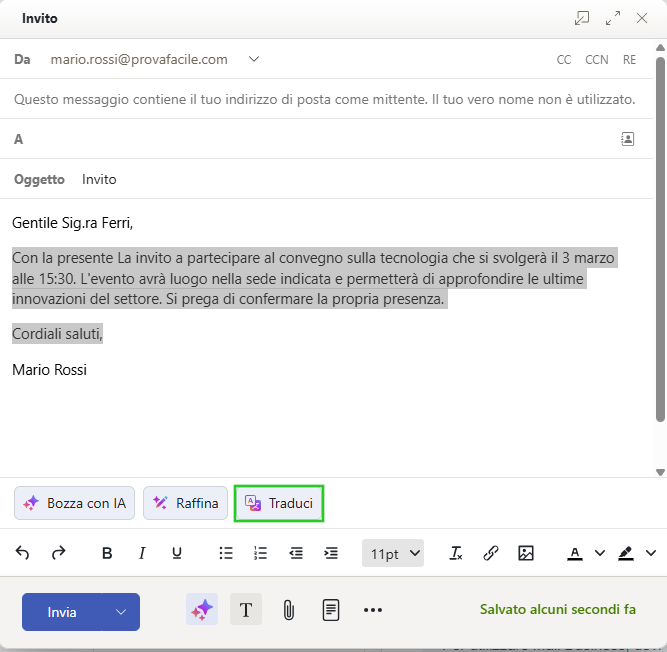Undo the last edit
Viewport: 667px width, 652px height.
(x=23, y=553)
